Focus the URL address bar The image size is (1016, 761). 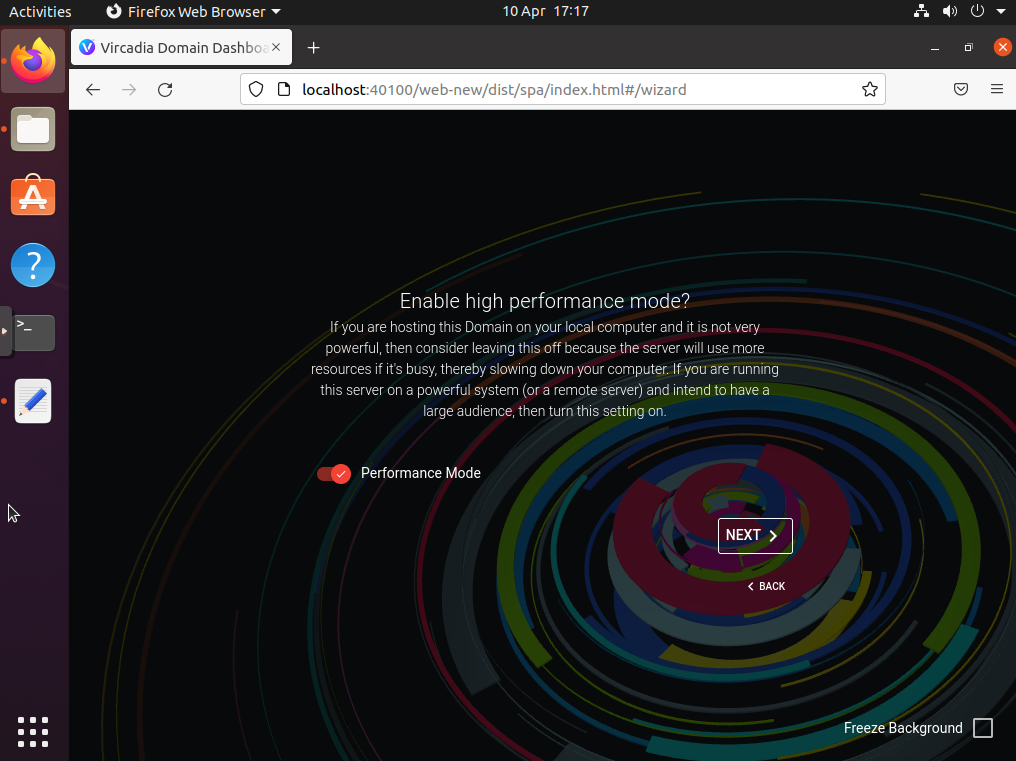point(562,89)
